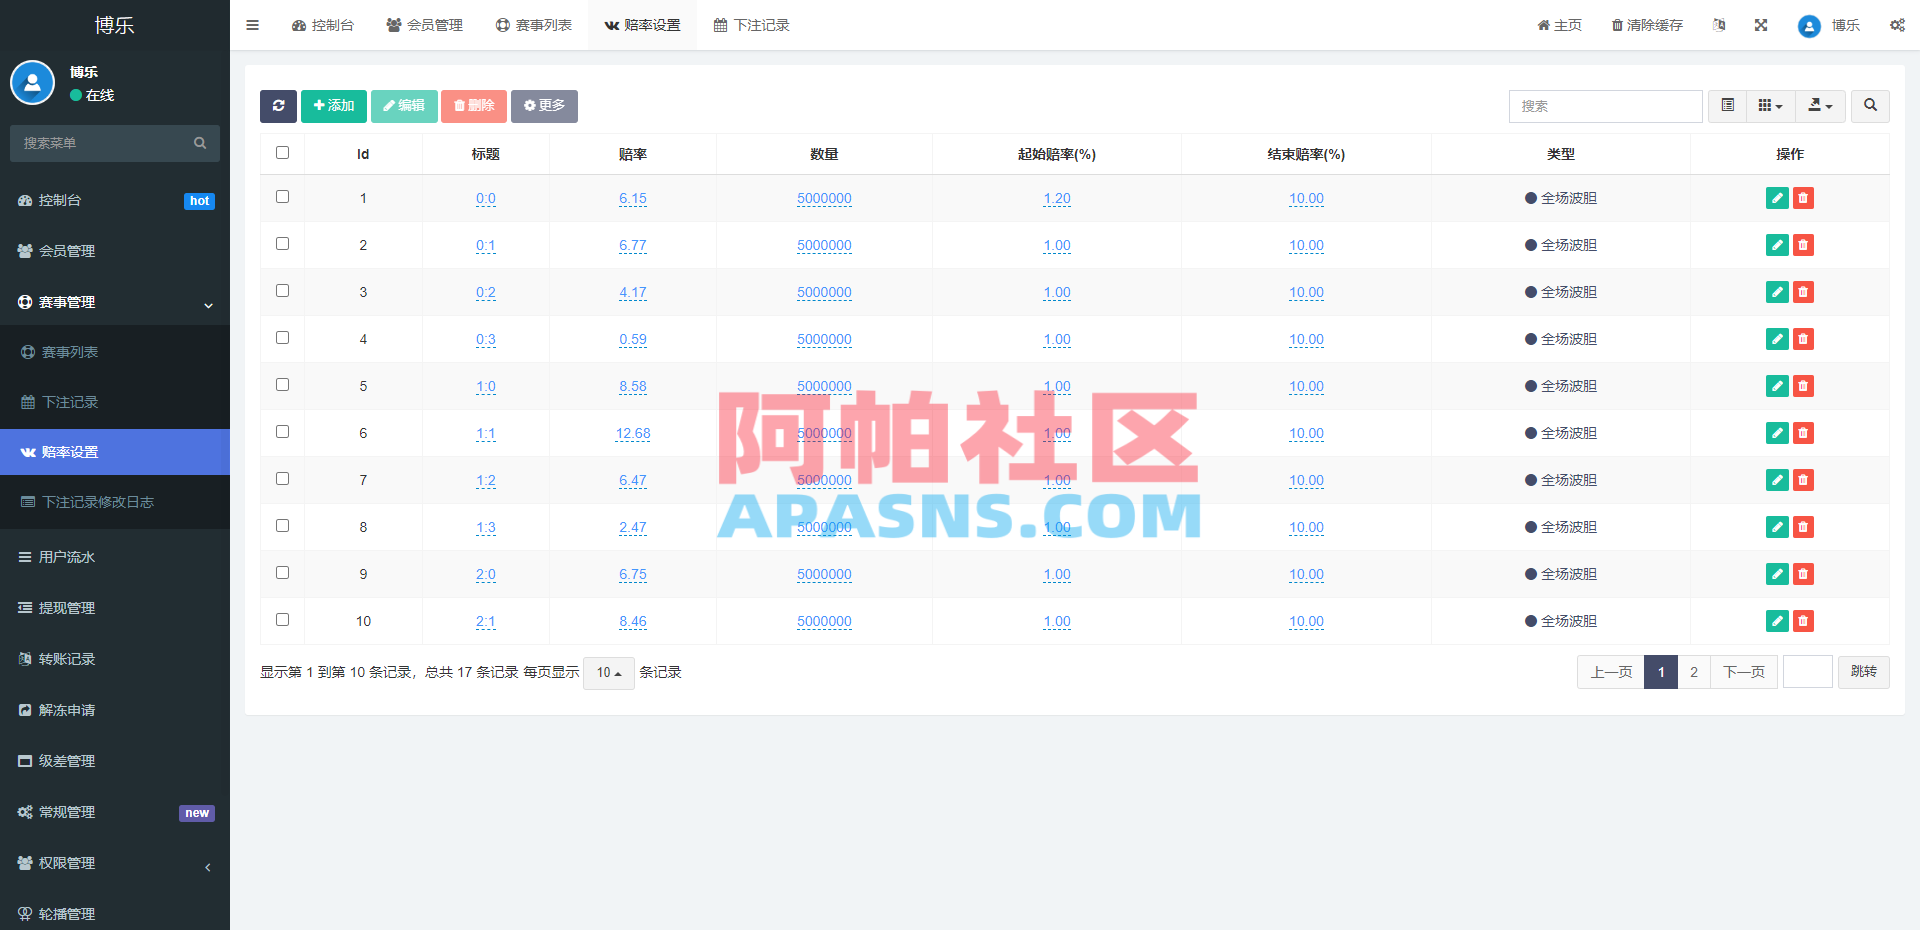Viewport: 1920px width, 930px height.
Task: Switch to the 控制台 tab
Action: click(323, 25)
